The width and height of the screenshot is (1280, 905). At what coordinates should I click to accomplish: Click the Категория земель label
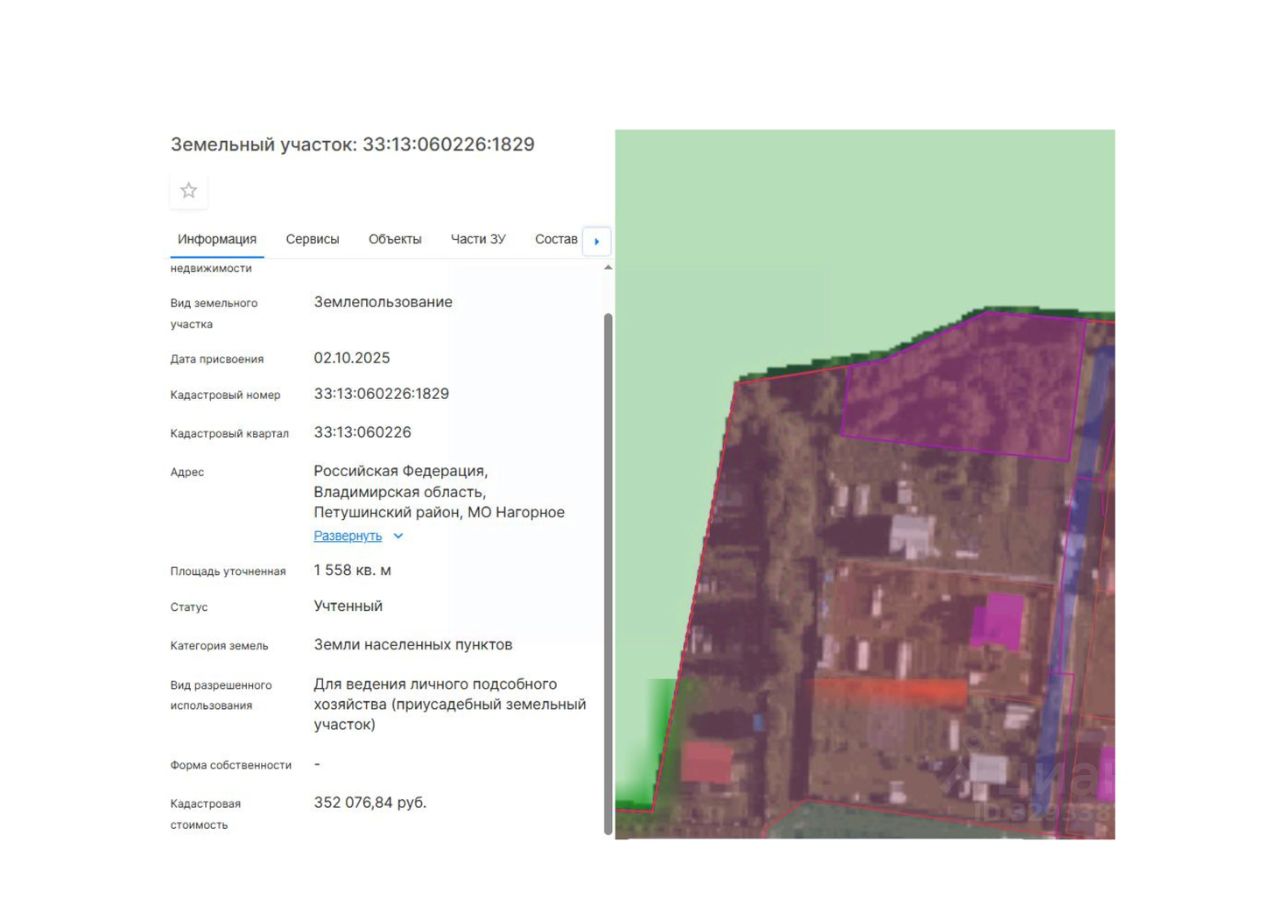coord(219,646)
